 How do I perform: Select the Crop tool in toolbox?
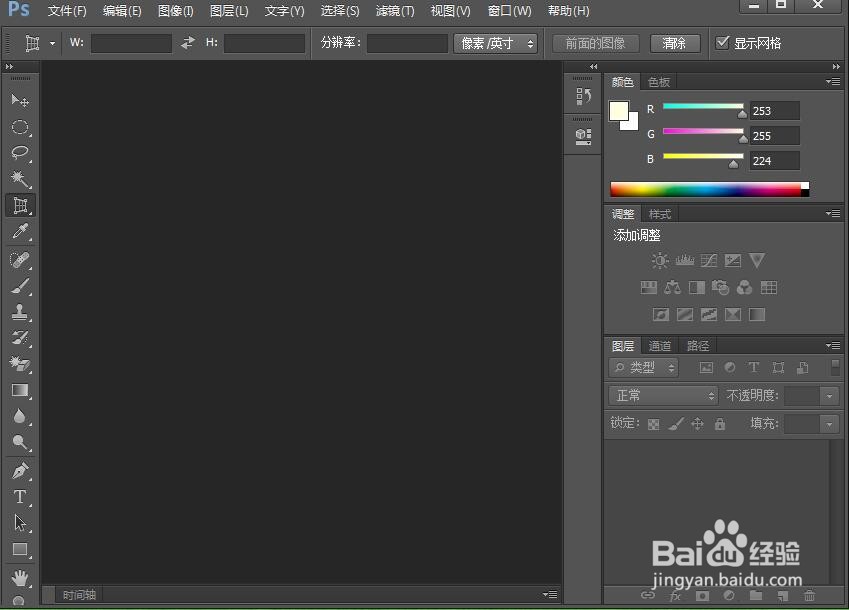coord(20,206)
